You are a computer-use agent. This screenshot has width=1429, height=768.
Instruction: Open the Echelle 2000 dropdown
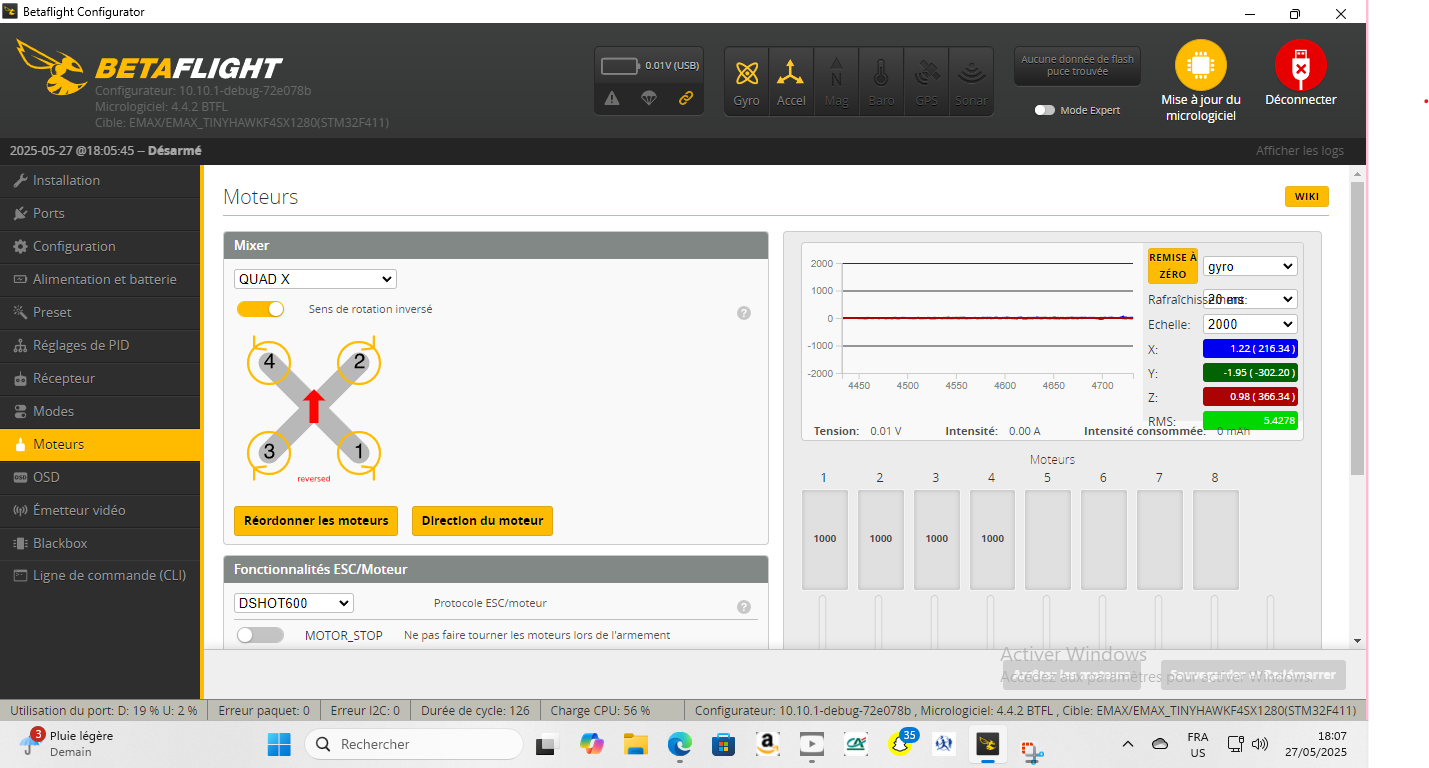[1249, 324]
